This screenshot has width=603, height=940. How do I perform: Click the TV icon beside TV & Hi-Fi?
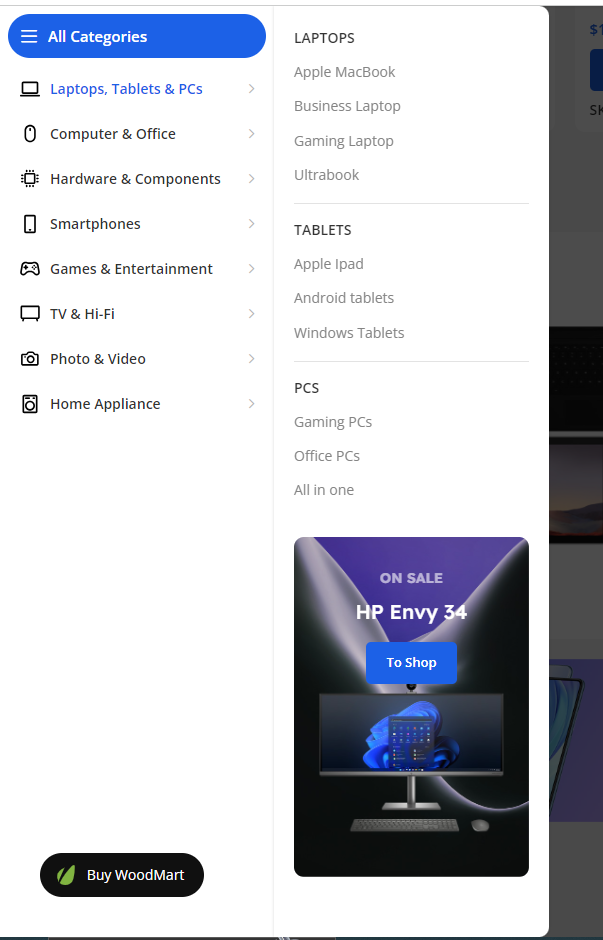29,314
